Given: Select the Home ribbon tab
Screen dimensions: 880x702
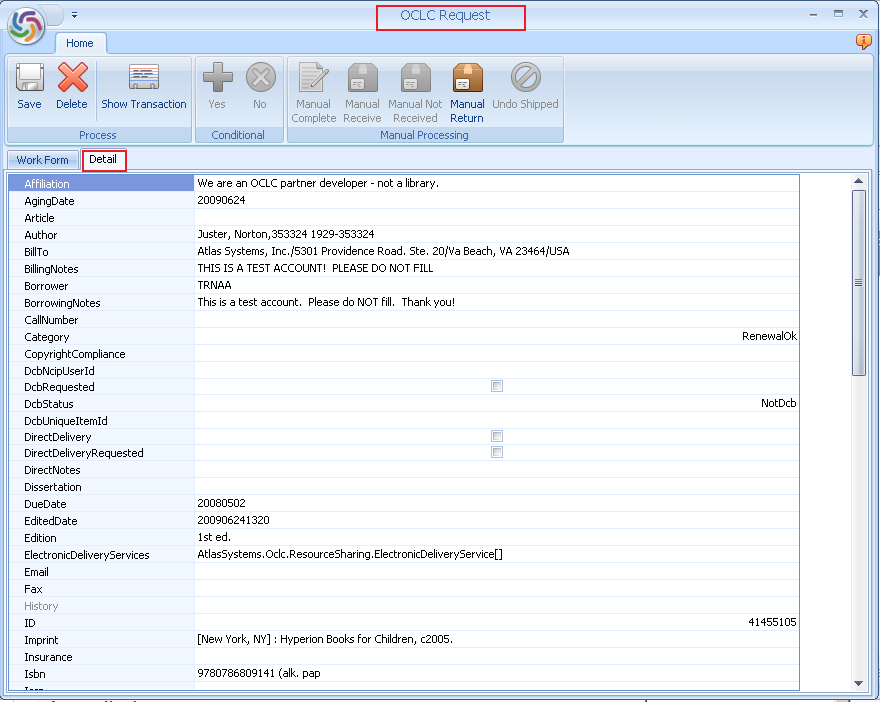Looking at the screenshot, I should point(80,43).
